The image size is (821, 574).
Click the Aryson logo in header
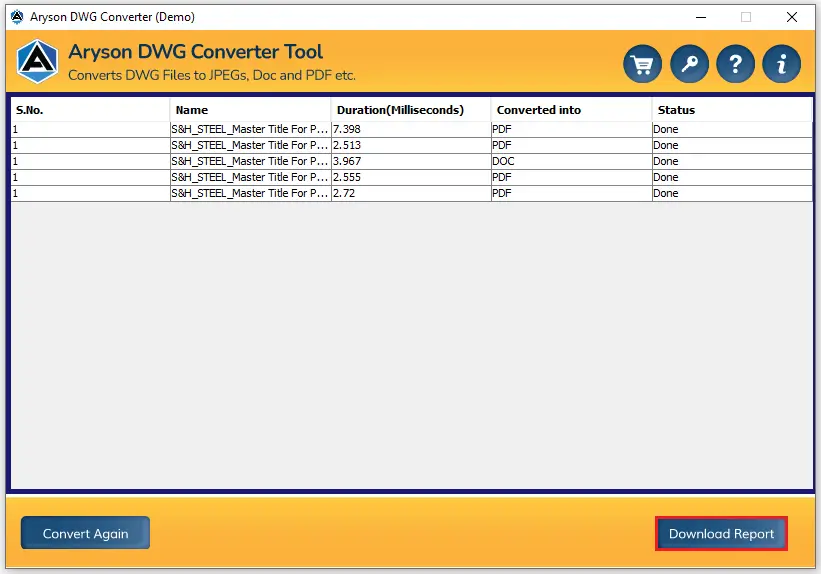[37, 62]
